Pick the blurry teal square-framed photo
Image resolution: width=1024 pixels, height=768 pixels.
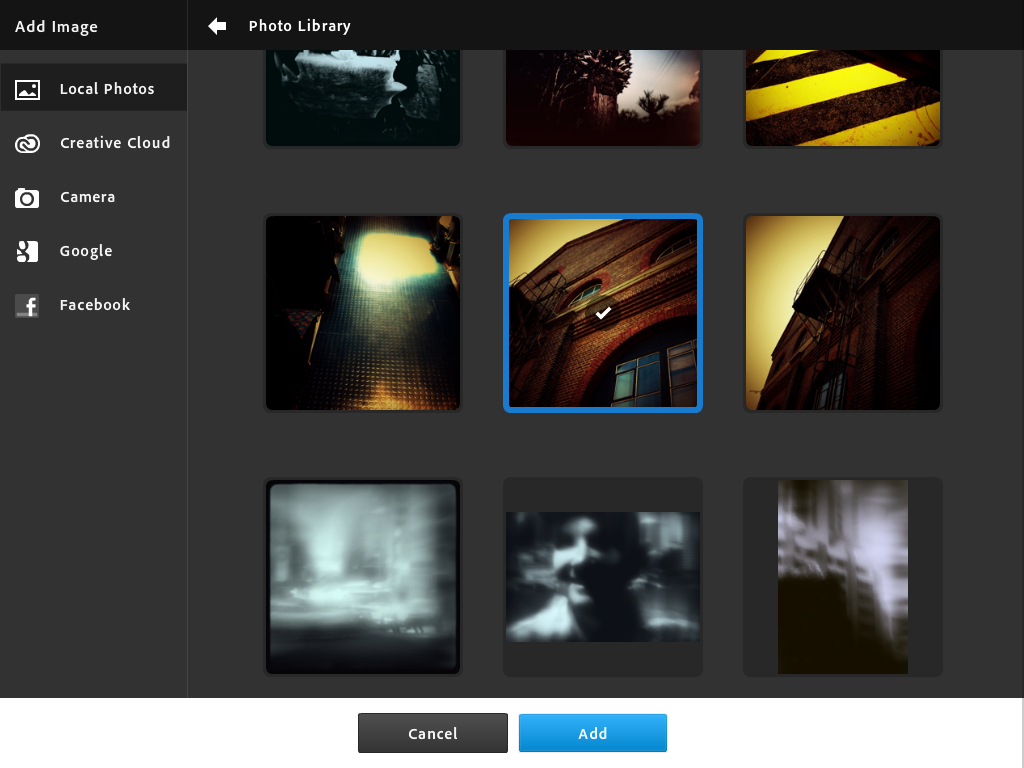(363, 577)
